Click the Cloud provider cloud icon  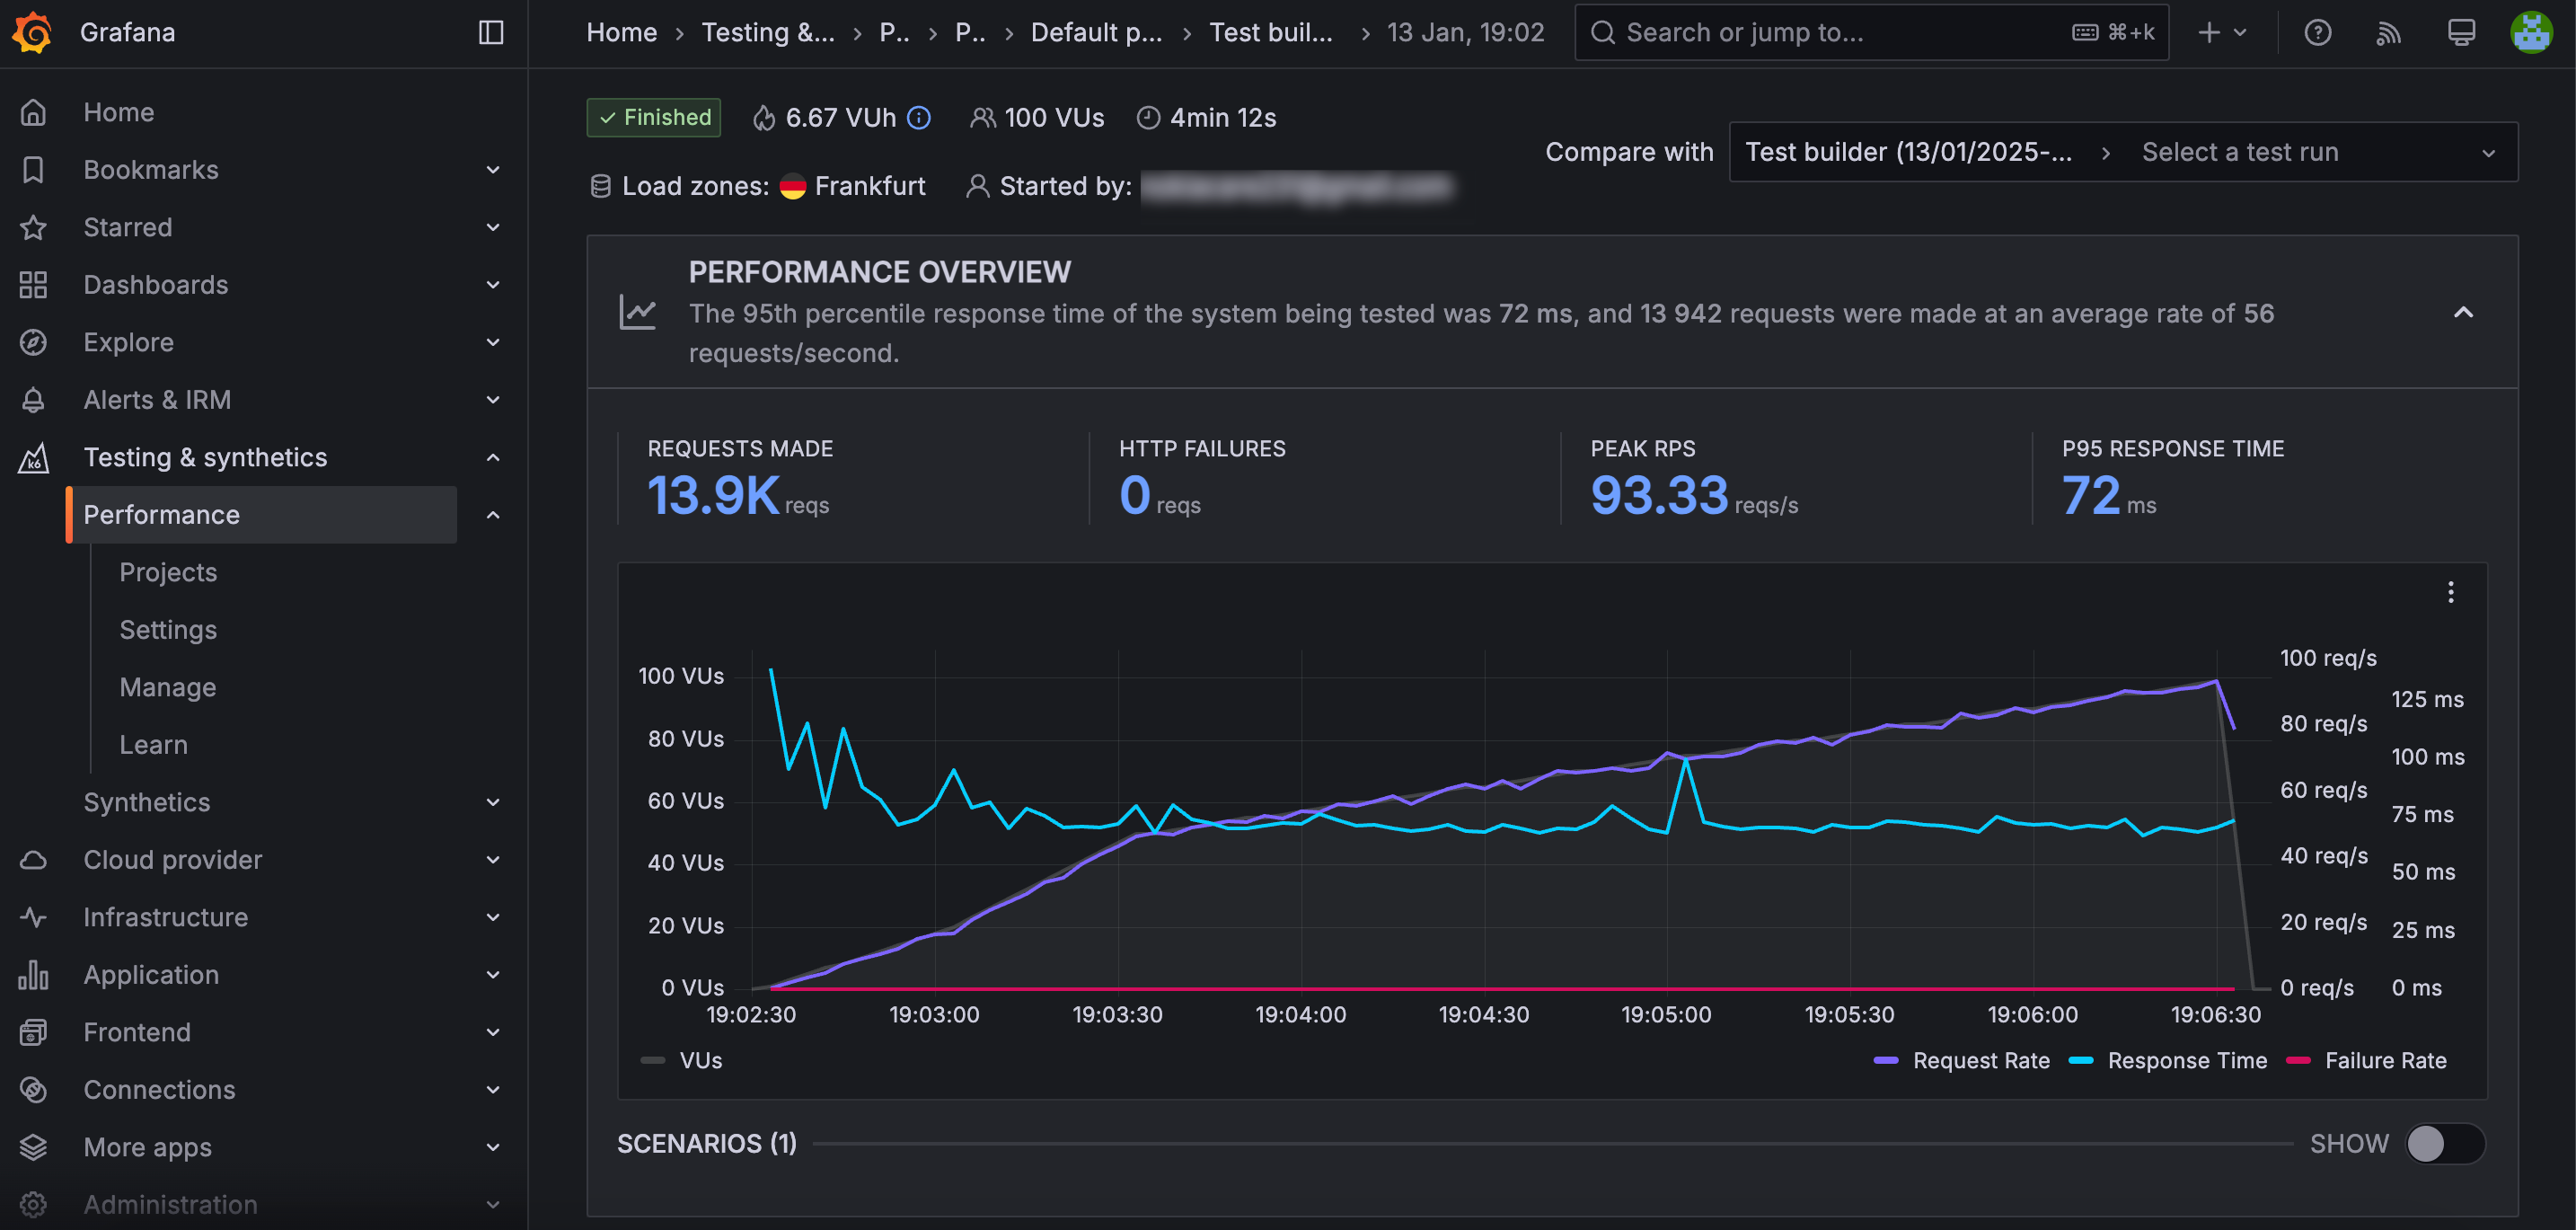[33, 860]
